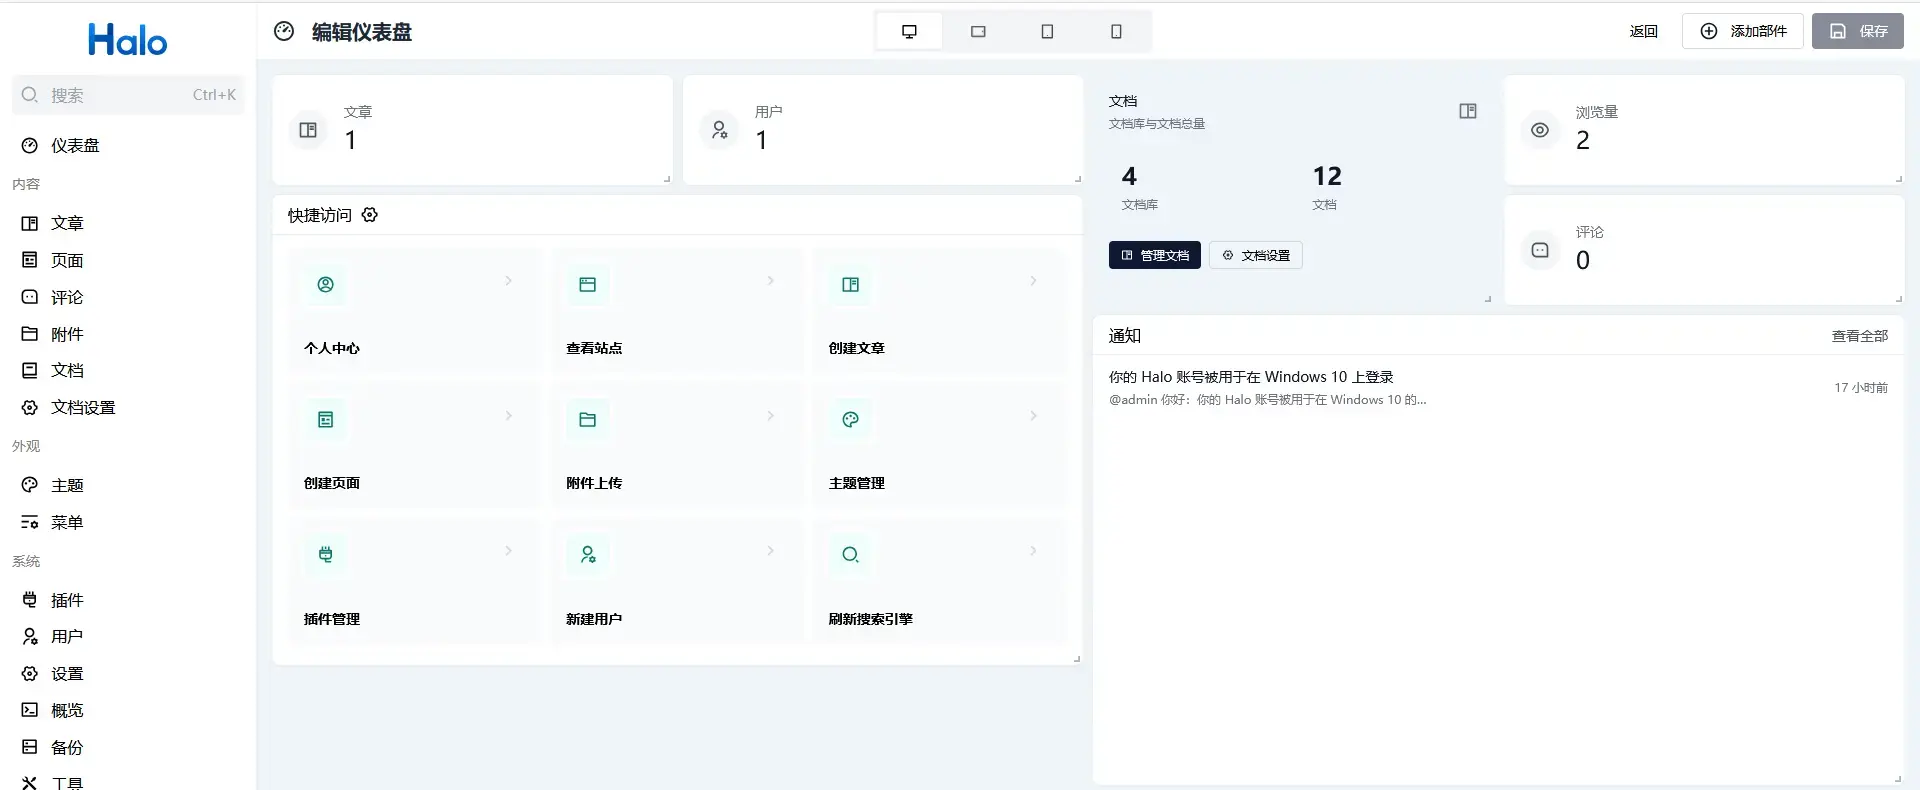
Task: Click the arrow on 个人中心 card
Action: tap(508, 281)
